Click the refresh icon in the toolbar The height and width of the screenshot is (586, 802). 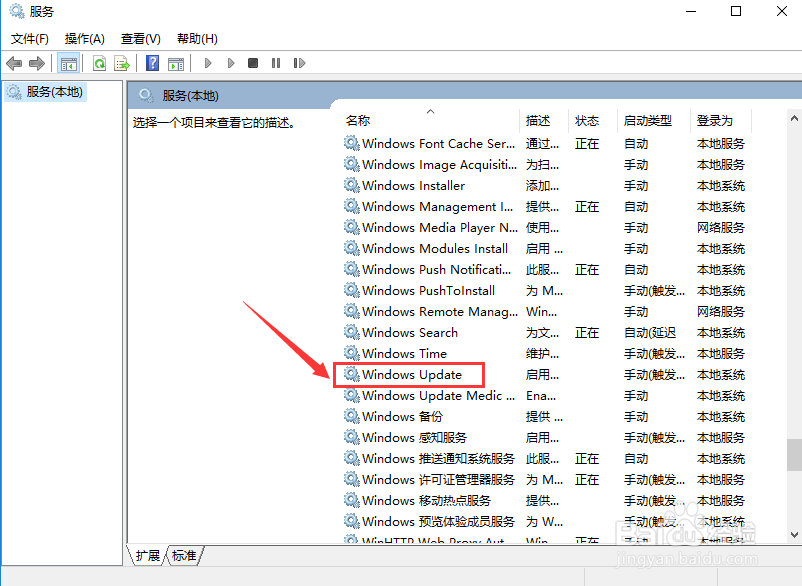point(99,63)
